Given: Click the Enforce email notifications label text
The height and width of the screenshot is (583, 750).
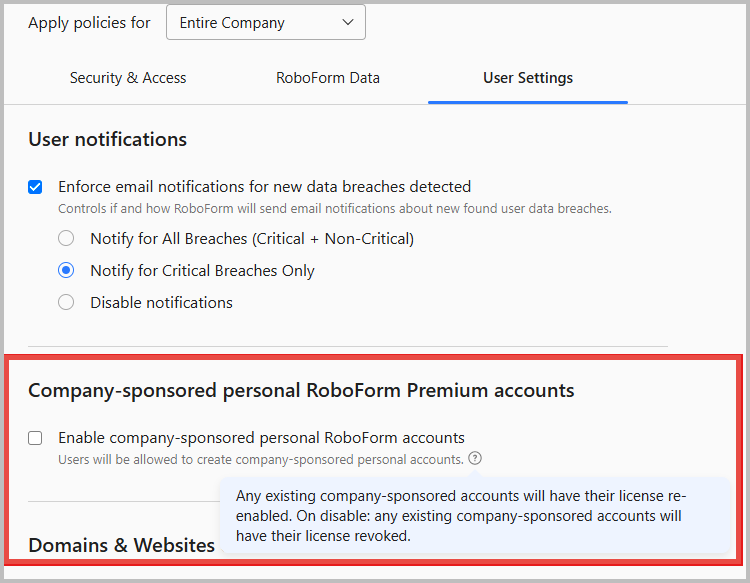Looking at the screenshot, I should [x=264, y=186].
